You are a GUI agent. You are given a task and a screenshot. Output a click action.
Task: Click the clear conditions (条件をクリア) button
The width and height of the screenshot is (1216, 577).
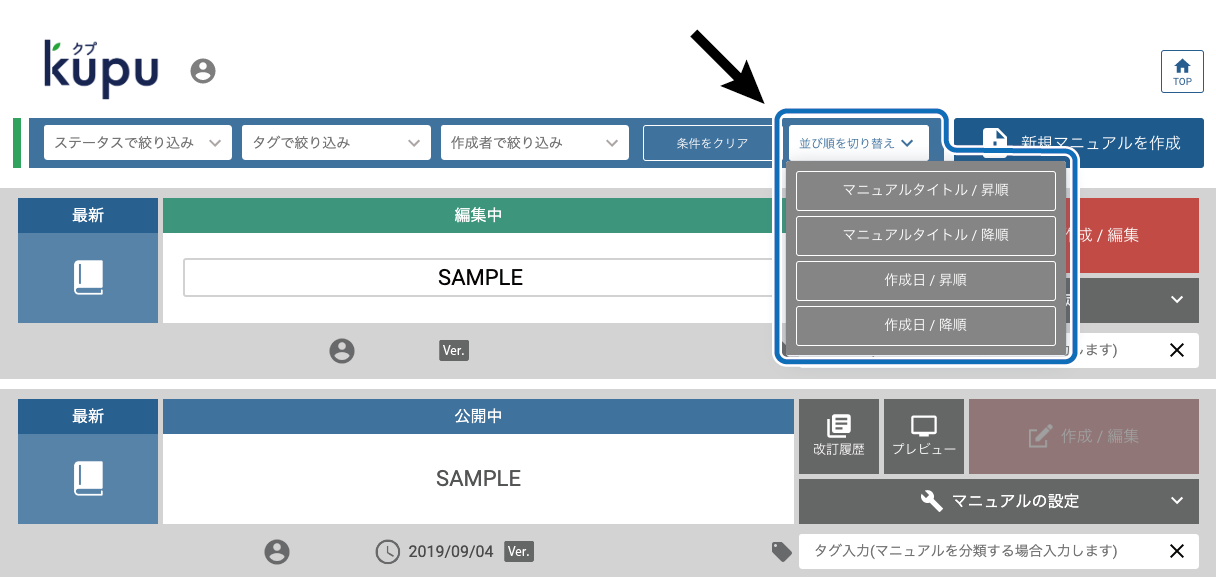pyautogui.click(x=712, y=143)
